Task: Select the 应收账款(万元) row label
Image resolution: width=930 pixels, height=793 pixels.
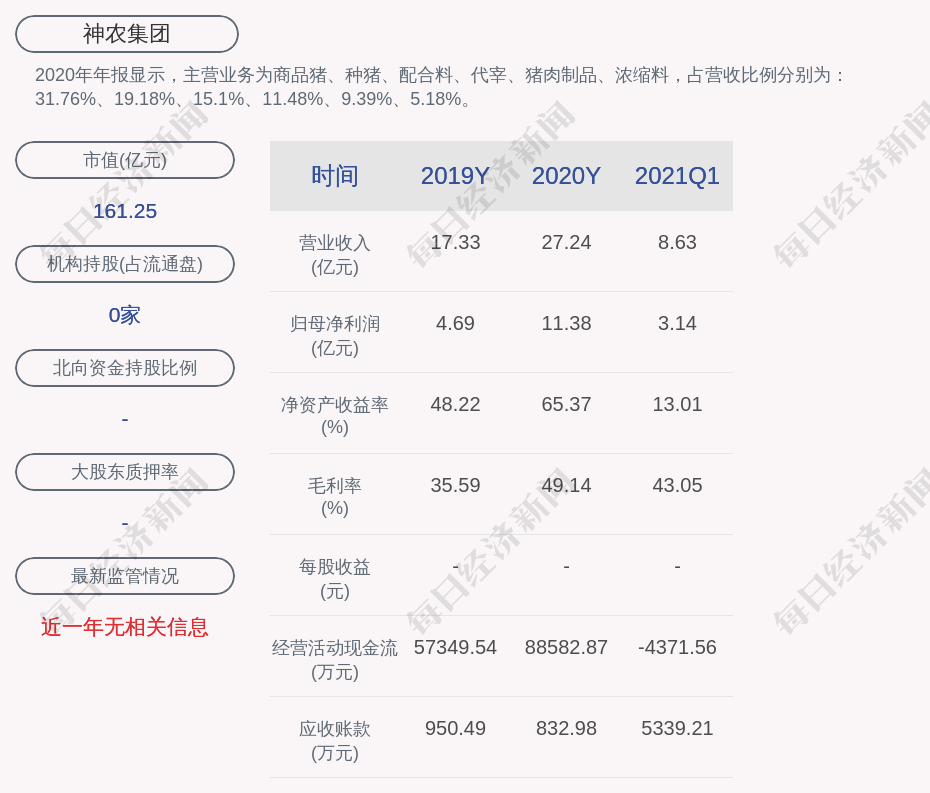Action: coord(335,741)
